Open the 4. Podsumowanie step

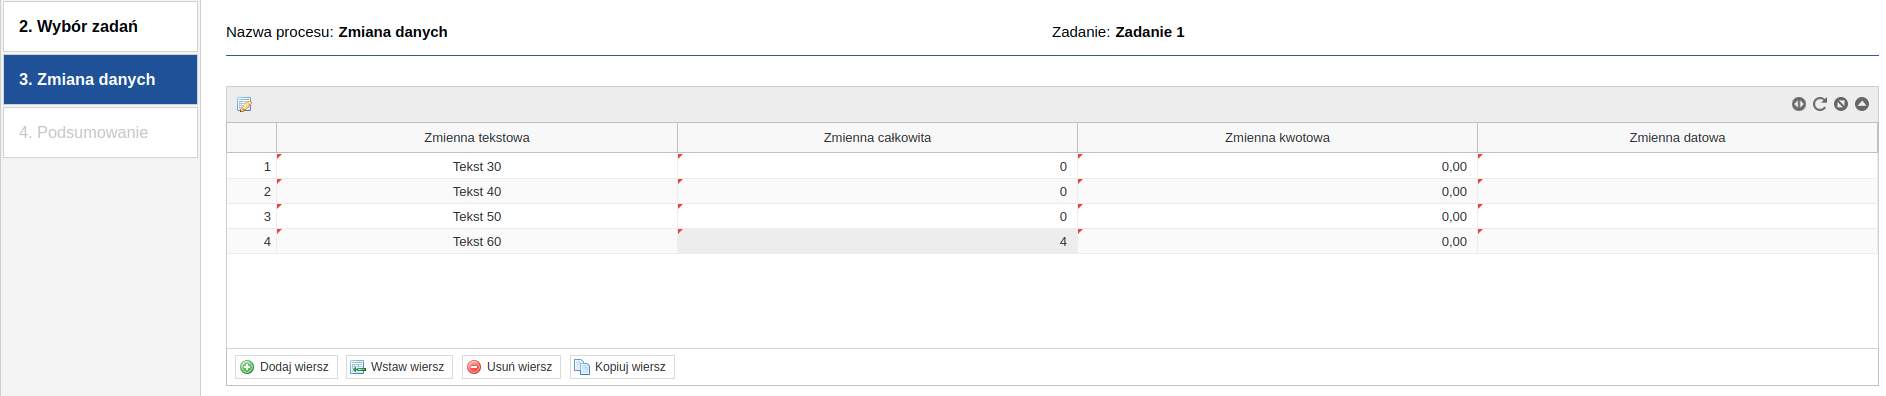pyautogui.click(x=100, y=132)
